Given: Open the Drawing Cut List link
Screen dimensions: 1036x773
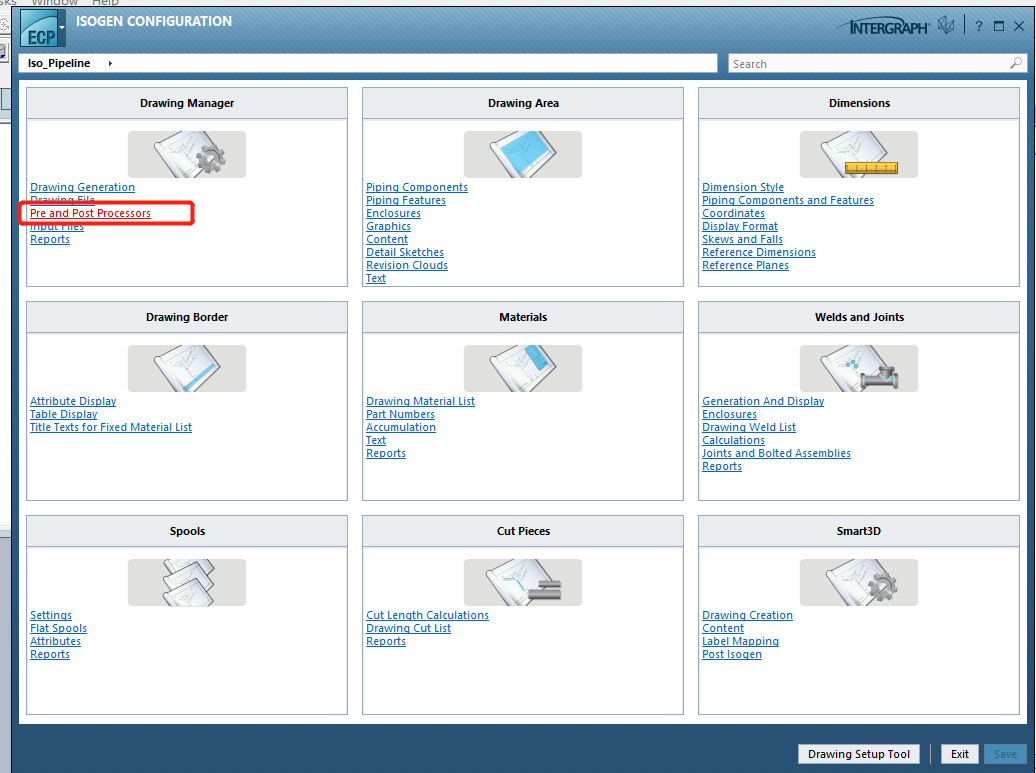Looking at the screenshot, I should tap(408, 628).
